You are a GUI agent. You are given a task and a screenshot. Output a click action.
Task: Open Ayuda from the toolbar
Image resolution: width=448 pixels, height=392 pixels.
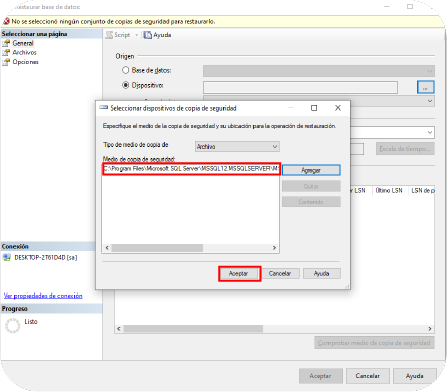point(157,35)
